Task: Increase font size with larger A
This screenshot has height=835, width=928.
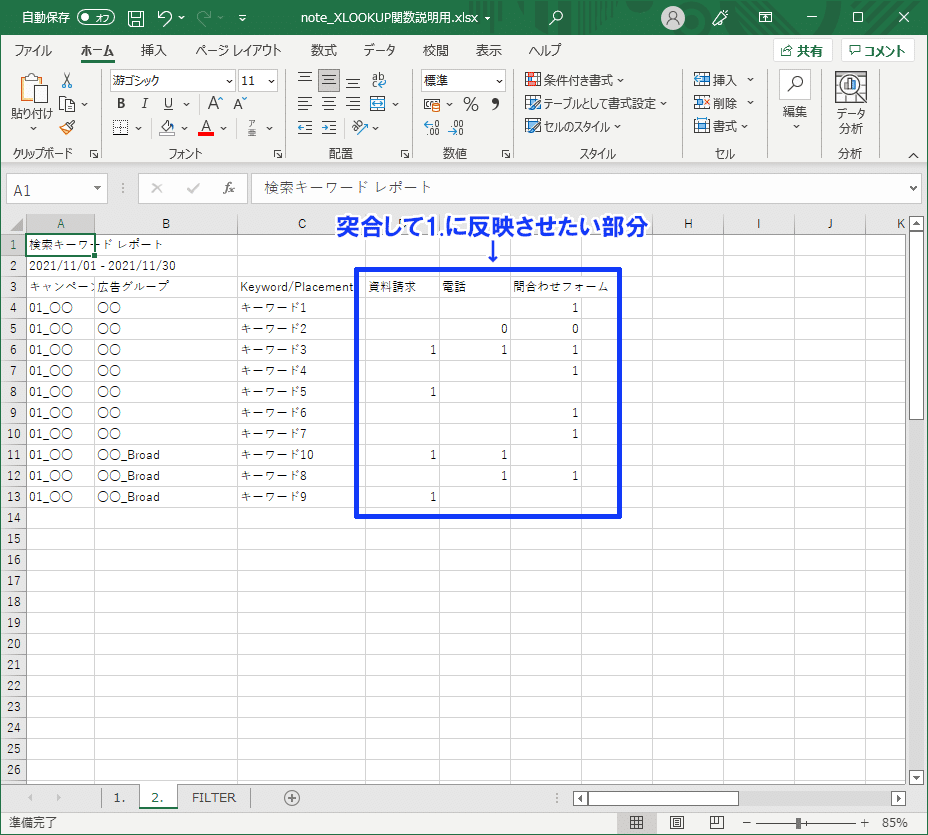Action: point(215,104)
